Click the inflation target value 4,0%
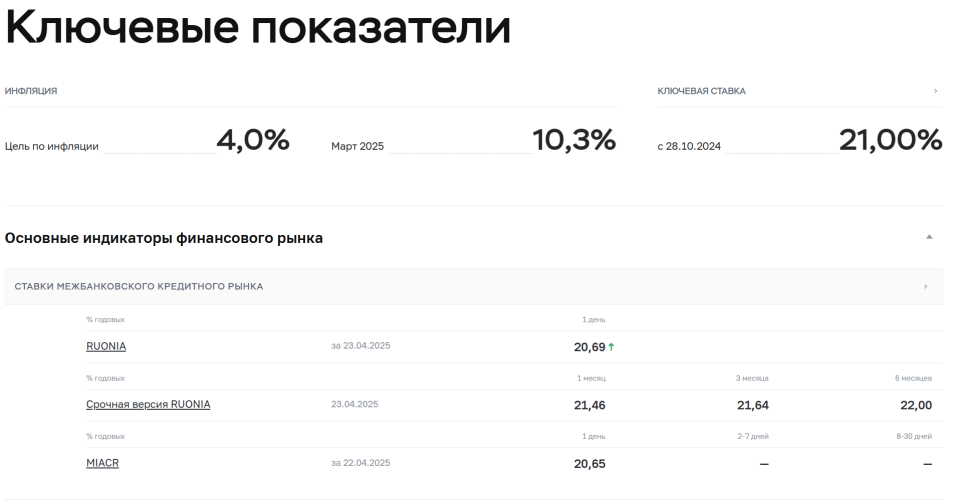The width and height of the screenshot is (962, 500). tap(253, 140)
